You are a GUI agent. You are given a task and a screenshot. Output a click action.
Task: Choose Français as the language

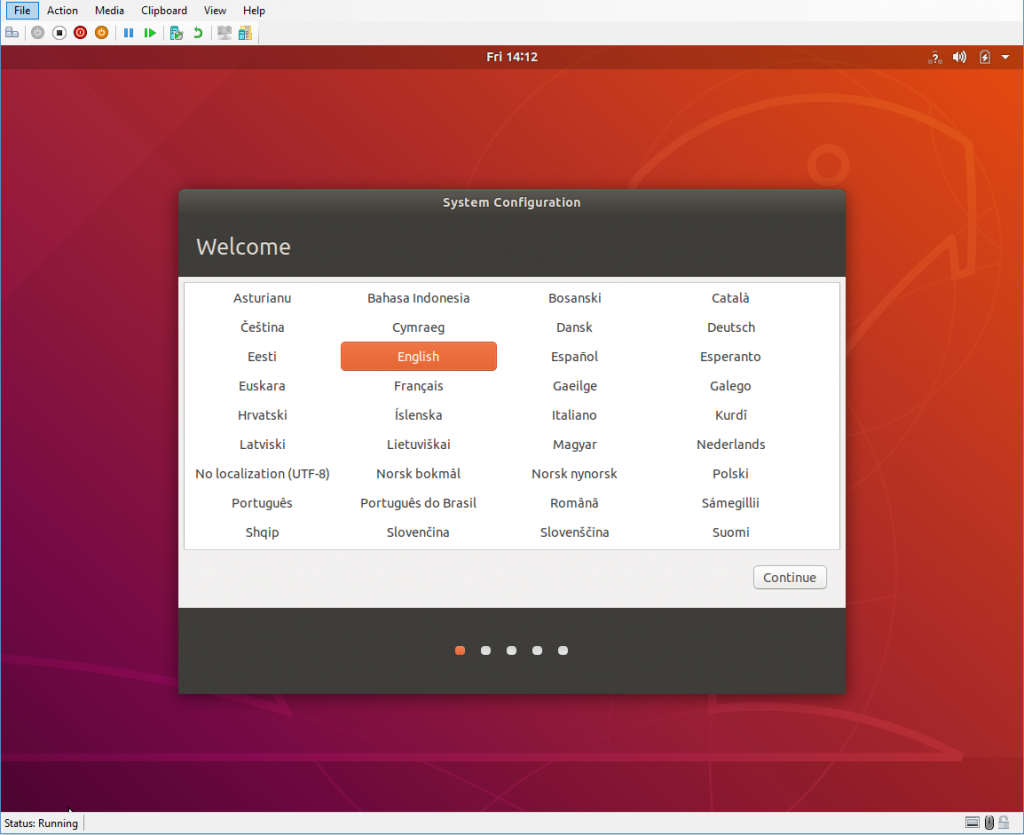pos(418,386)
